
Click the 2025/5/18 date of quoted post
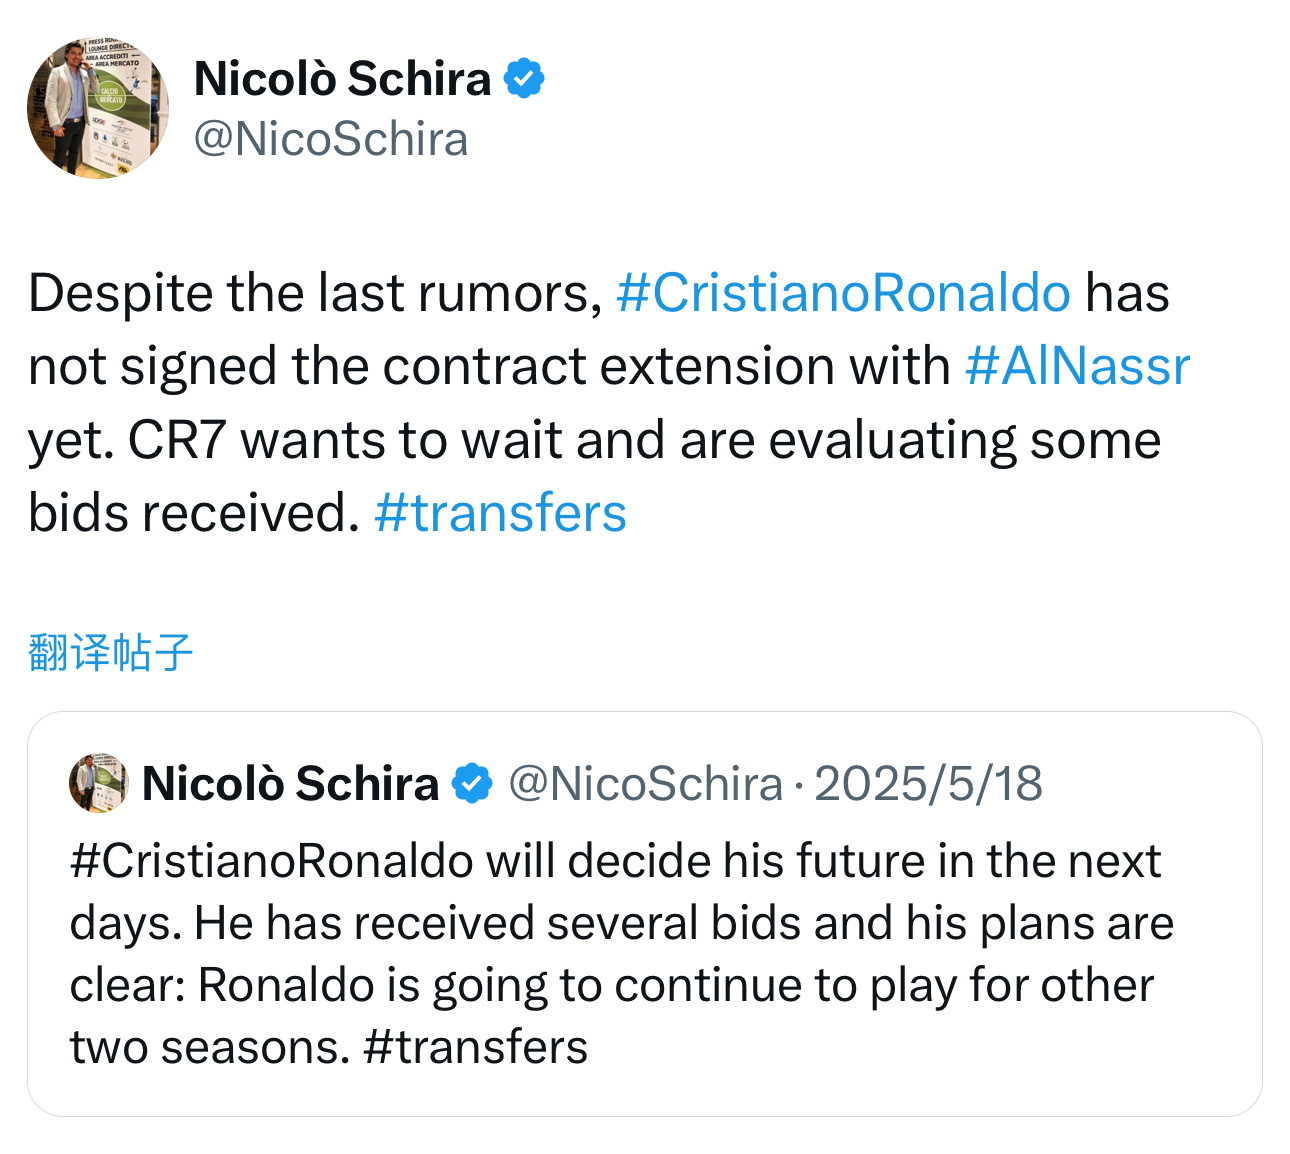(x=928, y=783)
